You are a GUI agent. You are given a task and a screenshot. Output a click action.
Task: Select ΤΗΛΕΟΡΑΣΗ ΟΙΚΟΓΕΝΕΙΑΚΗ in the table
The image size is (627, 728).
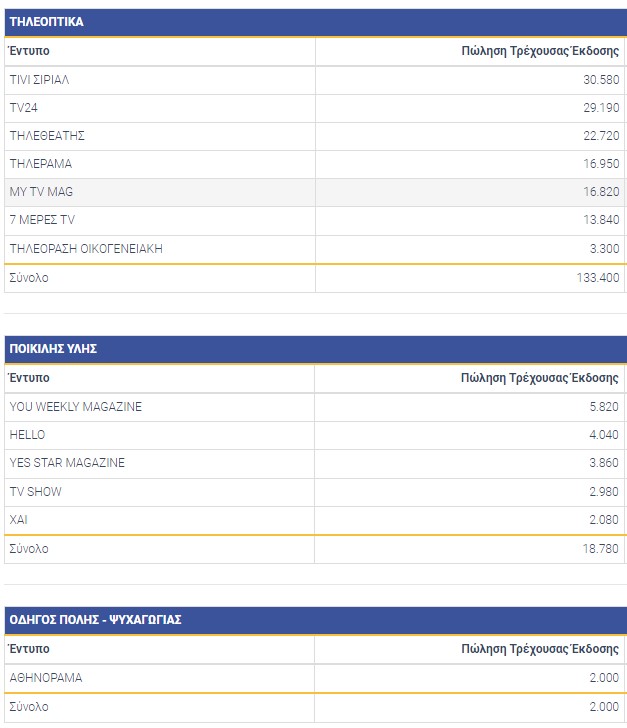tap(86, 248)
